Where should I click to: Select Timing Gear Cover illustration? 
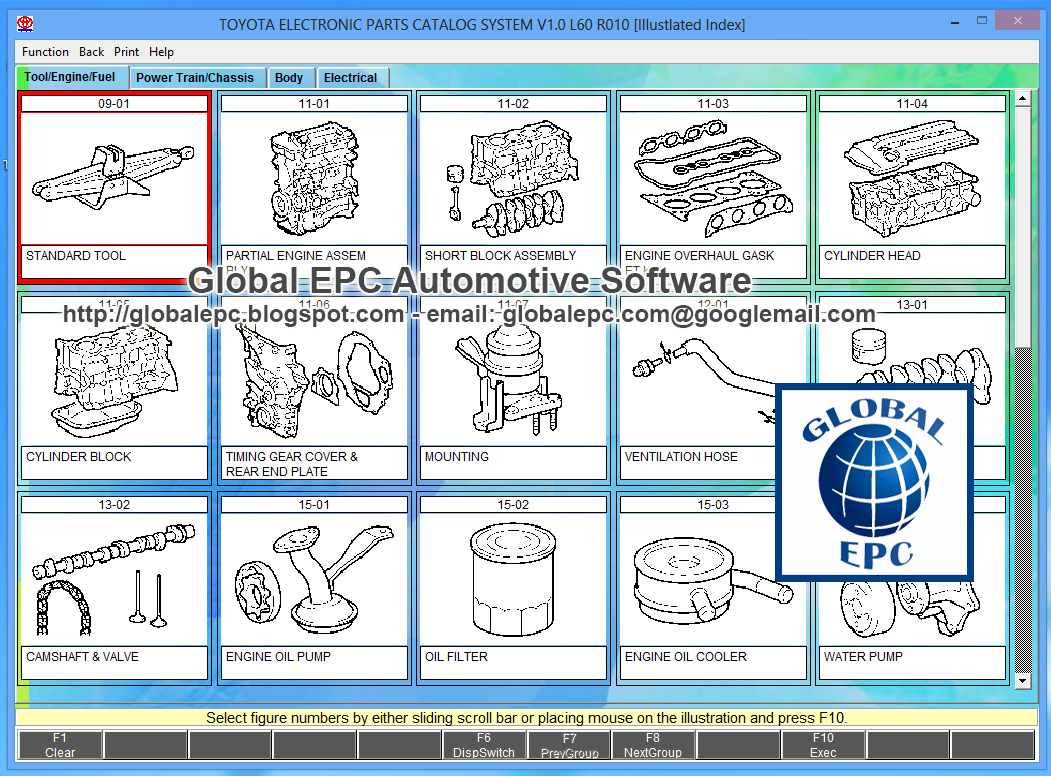click(314, 379)
